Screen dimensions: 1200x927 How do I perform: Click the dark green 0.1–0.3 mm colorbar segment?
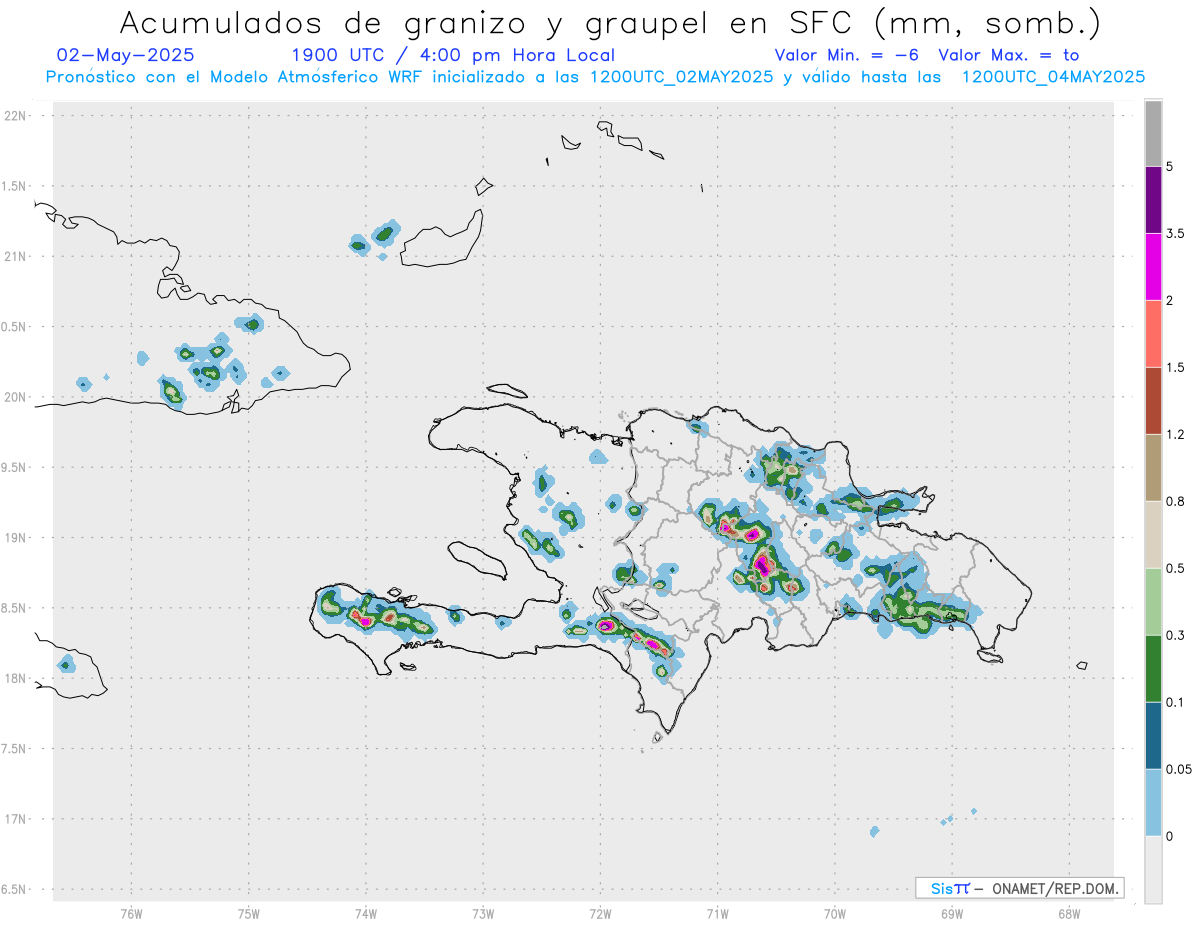coord(1153,669)
